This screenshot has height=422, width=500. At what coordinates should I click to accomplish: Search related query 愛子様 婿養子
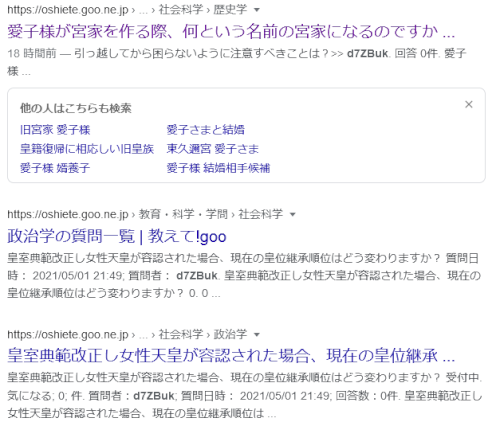[x=55, y=168]
